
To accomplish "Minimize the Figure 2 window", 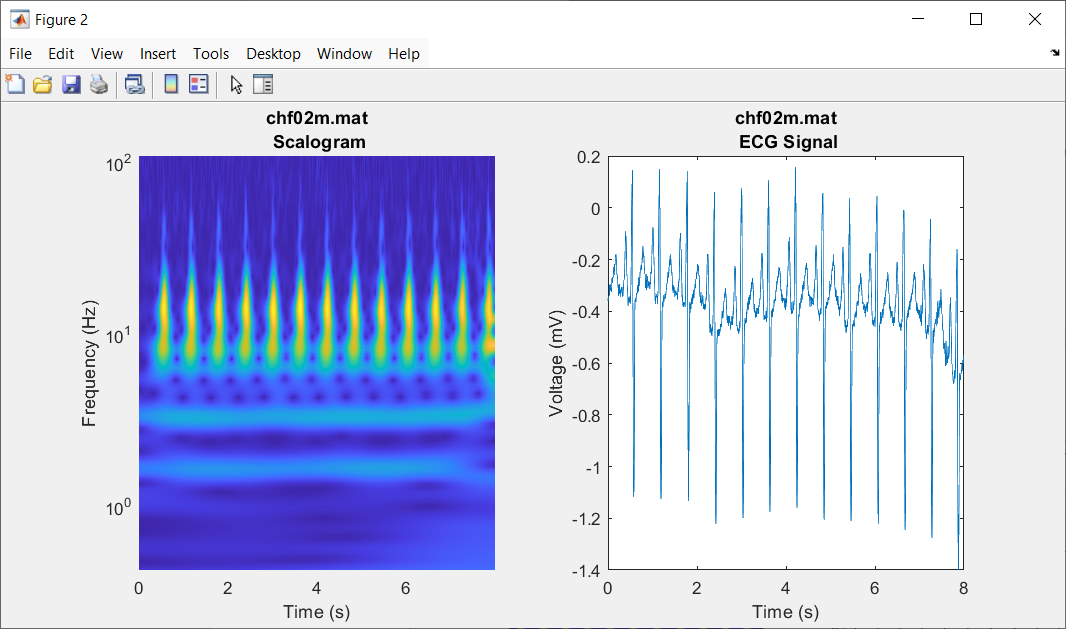I will point(918,19).
